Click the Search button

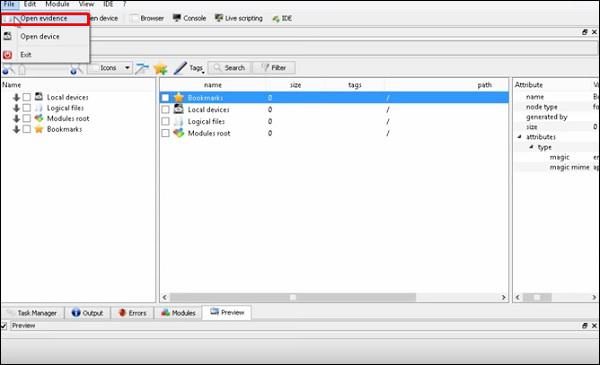(230, 68)
